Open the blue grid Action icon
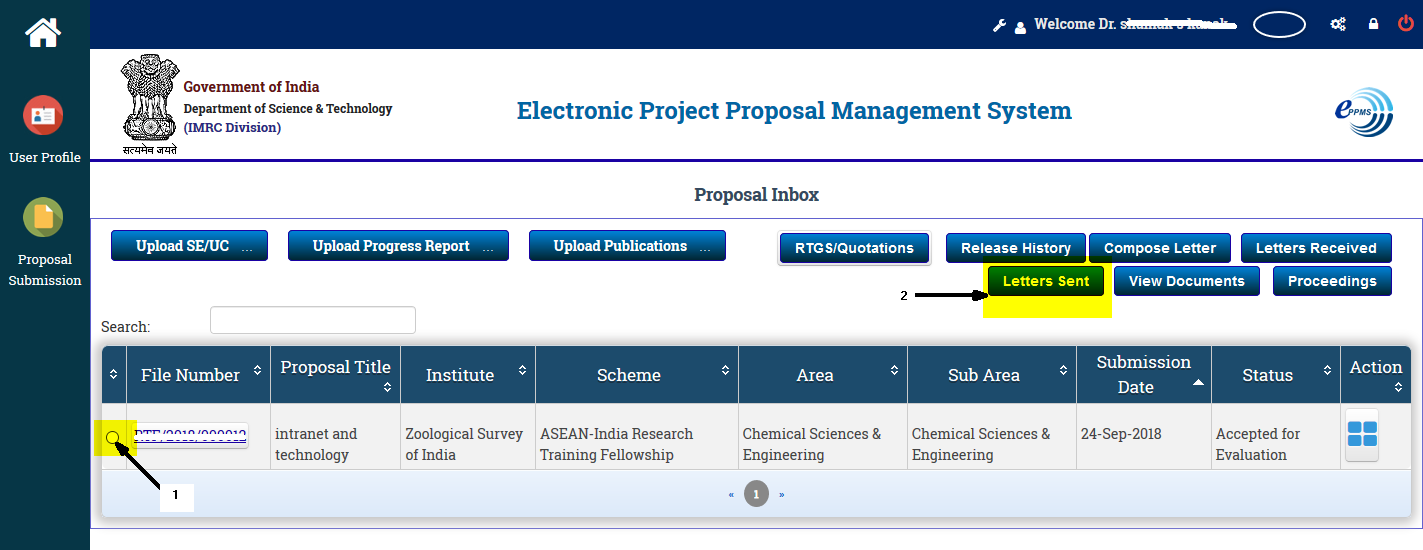 coord(1361,435)
